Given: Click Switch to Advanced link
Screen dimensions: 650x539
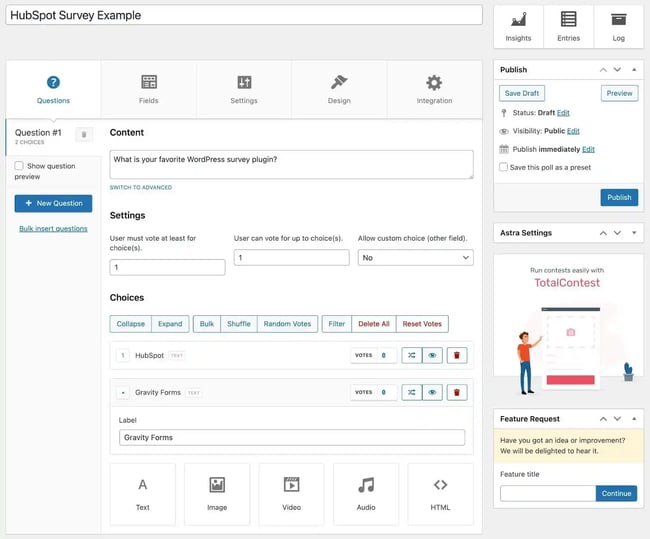Looking at the screenshot, I should 141,187.
